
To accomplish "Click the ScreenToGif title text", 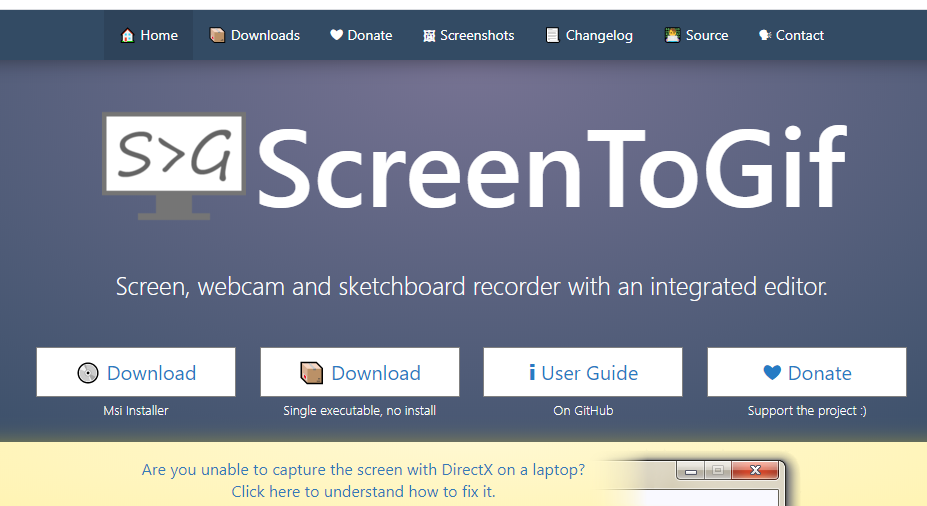I will [552, 168].
